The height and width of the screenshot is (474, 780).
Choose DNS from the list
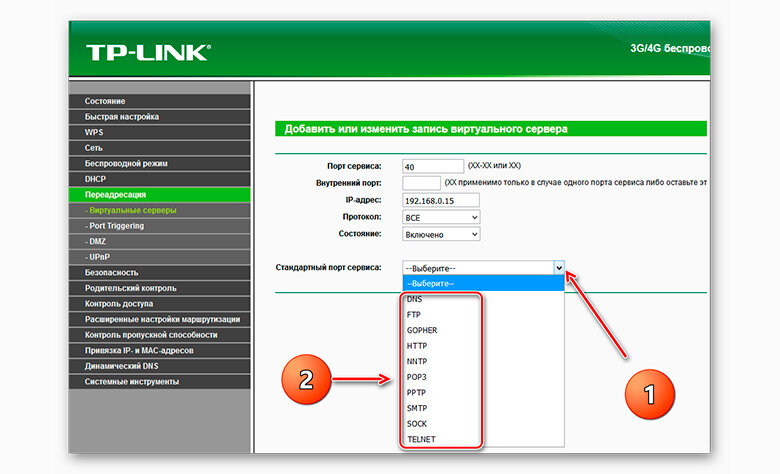[483, 299]
